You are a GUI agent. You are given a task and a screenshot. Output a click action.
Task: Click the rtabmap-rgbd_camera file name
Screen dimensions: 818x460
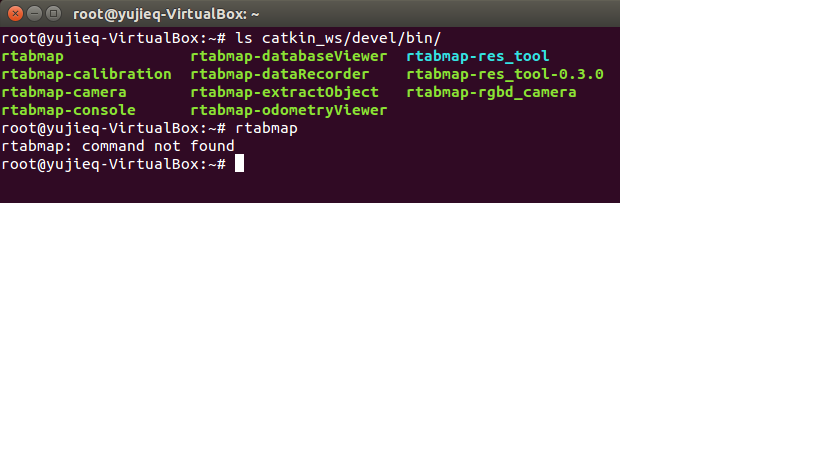pos(491,92)
